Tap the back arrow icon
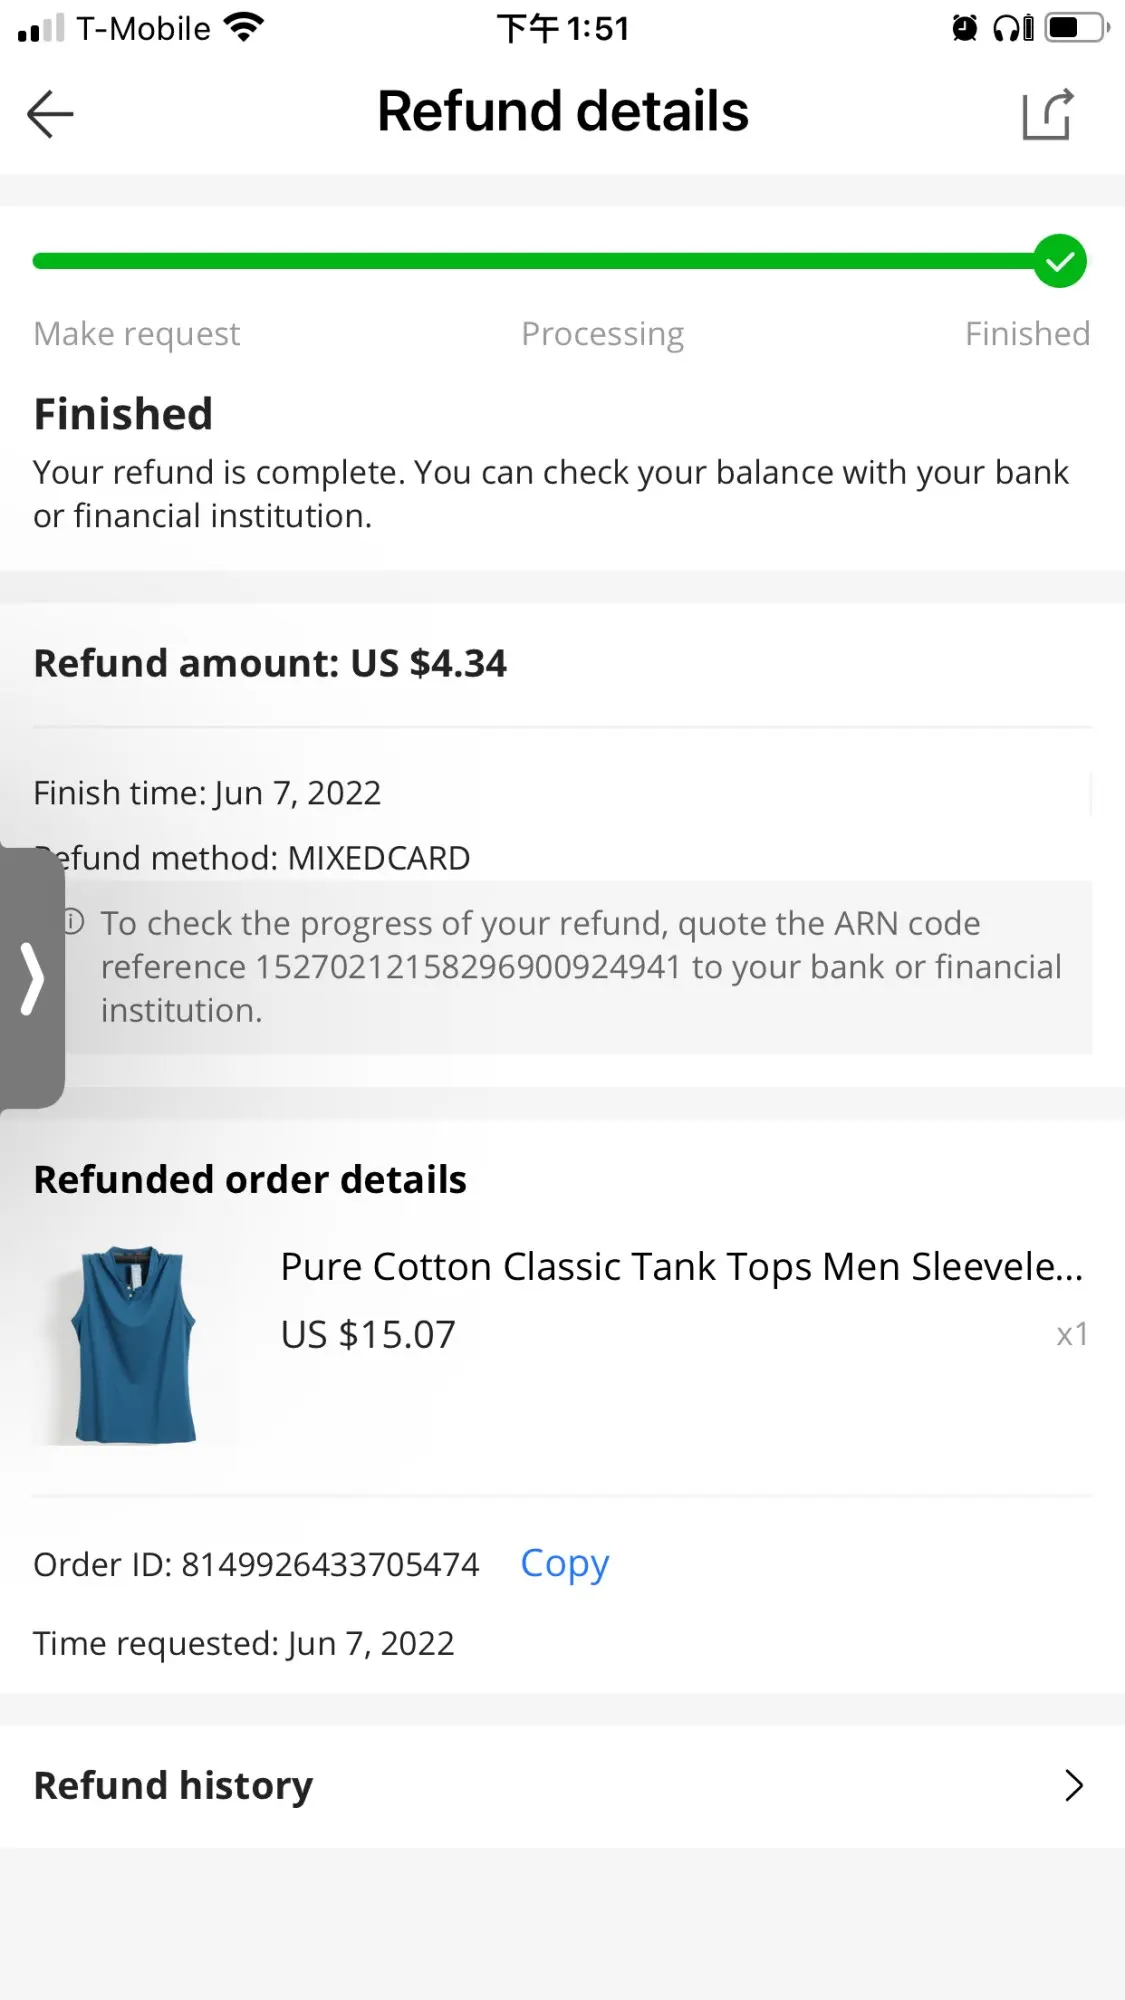Viewport: 1125px width, 2000px height. pos(50,113)
